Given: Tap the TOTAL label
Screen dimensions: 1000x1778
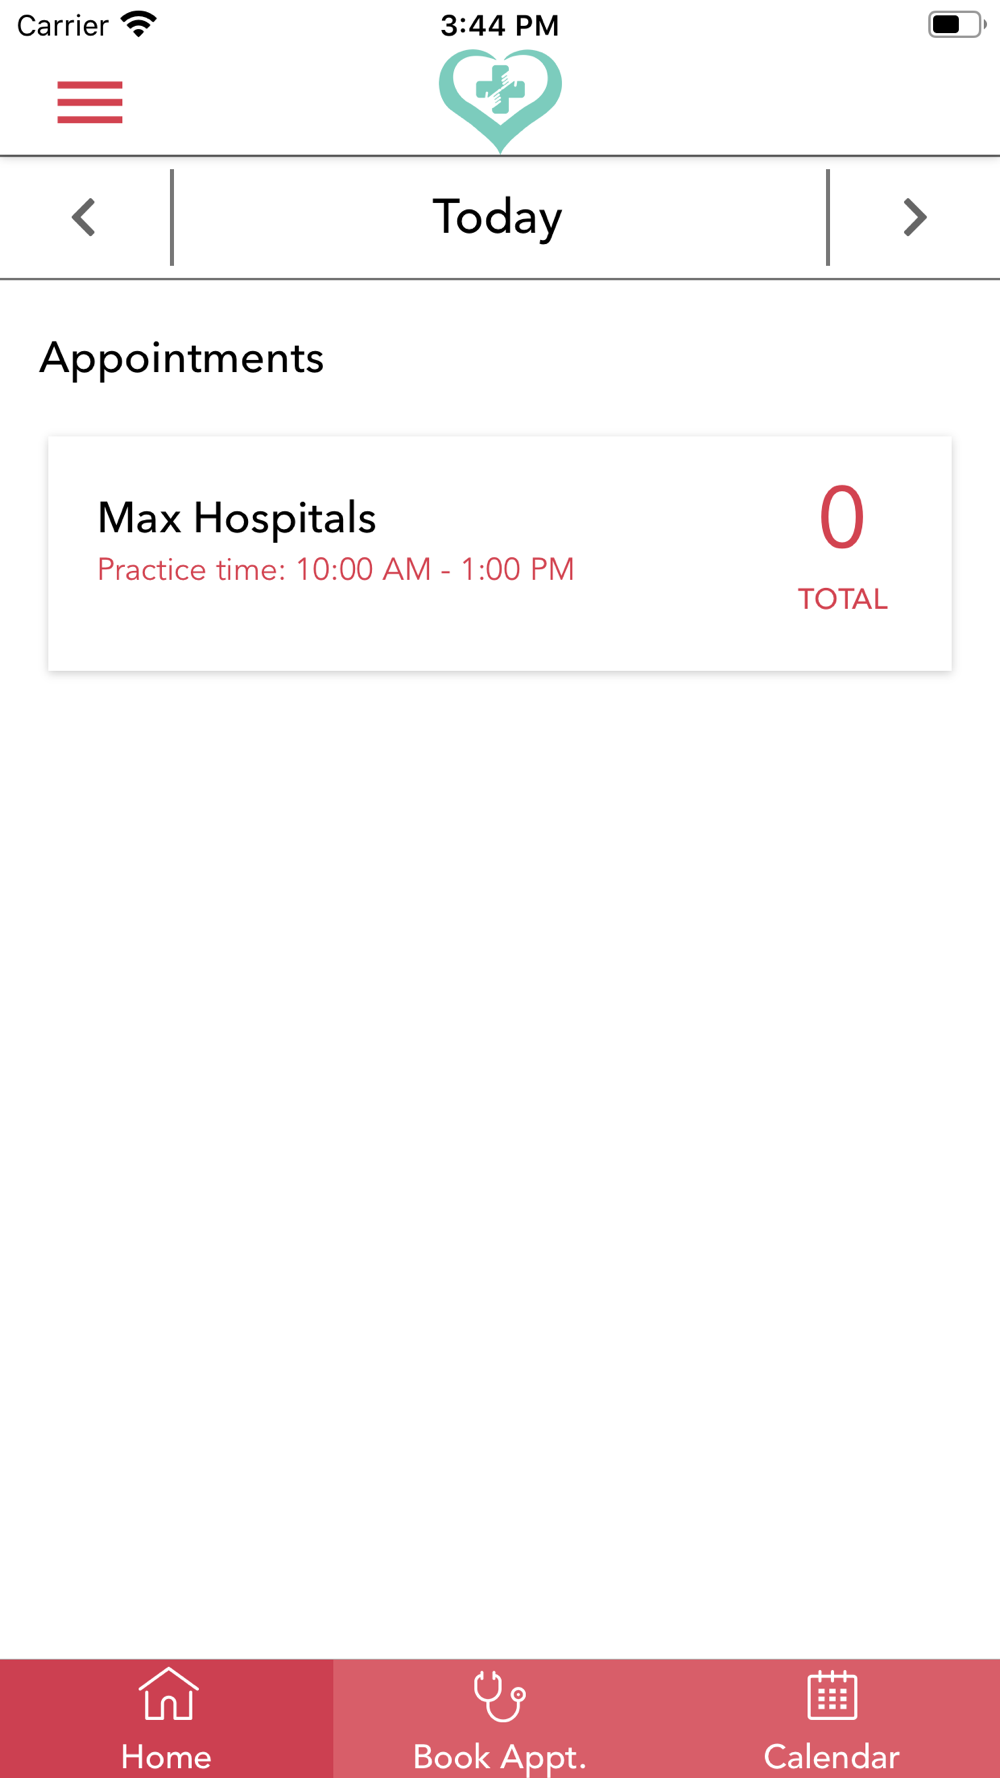Looking at the screenshot, I should (842, 599).
